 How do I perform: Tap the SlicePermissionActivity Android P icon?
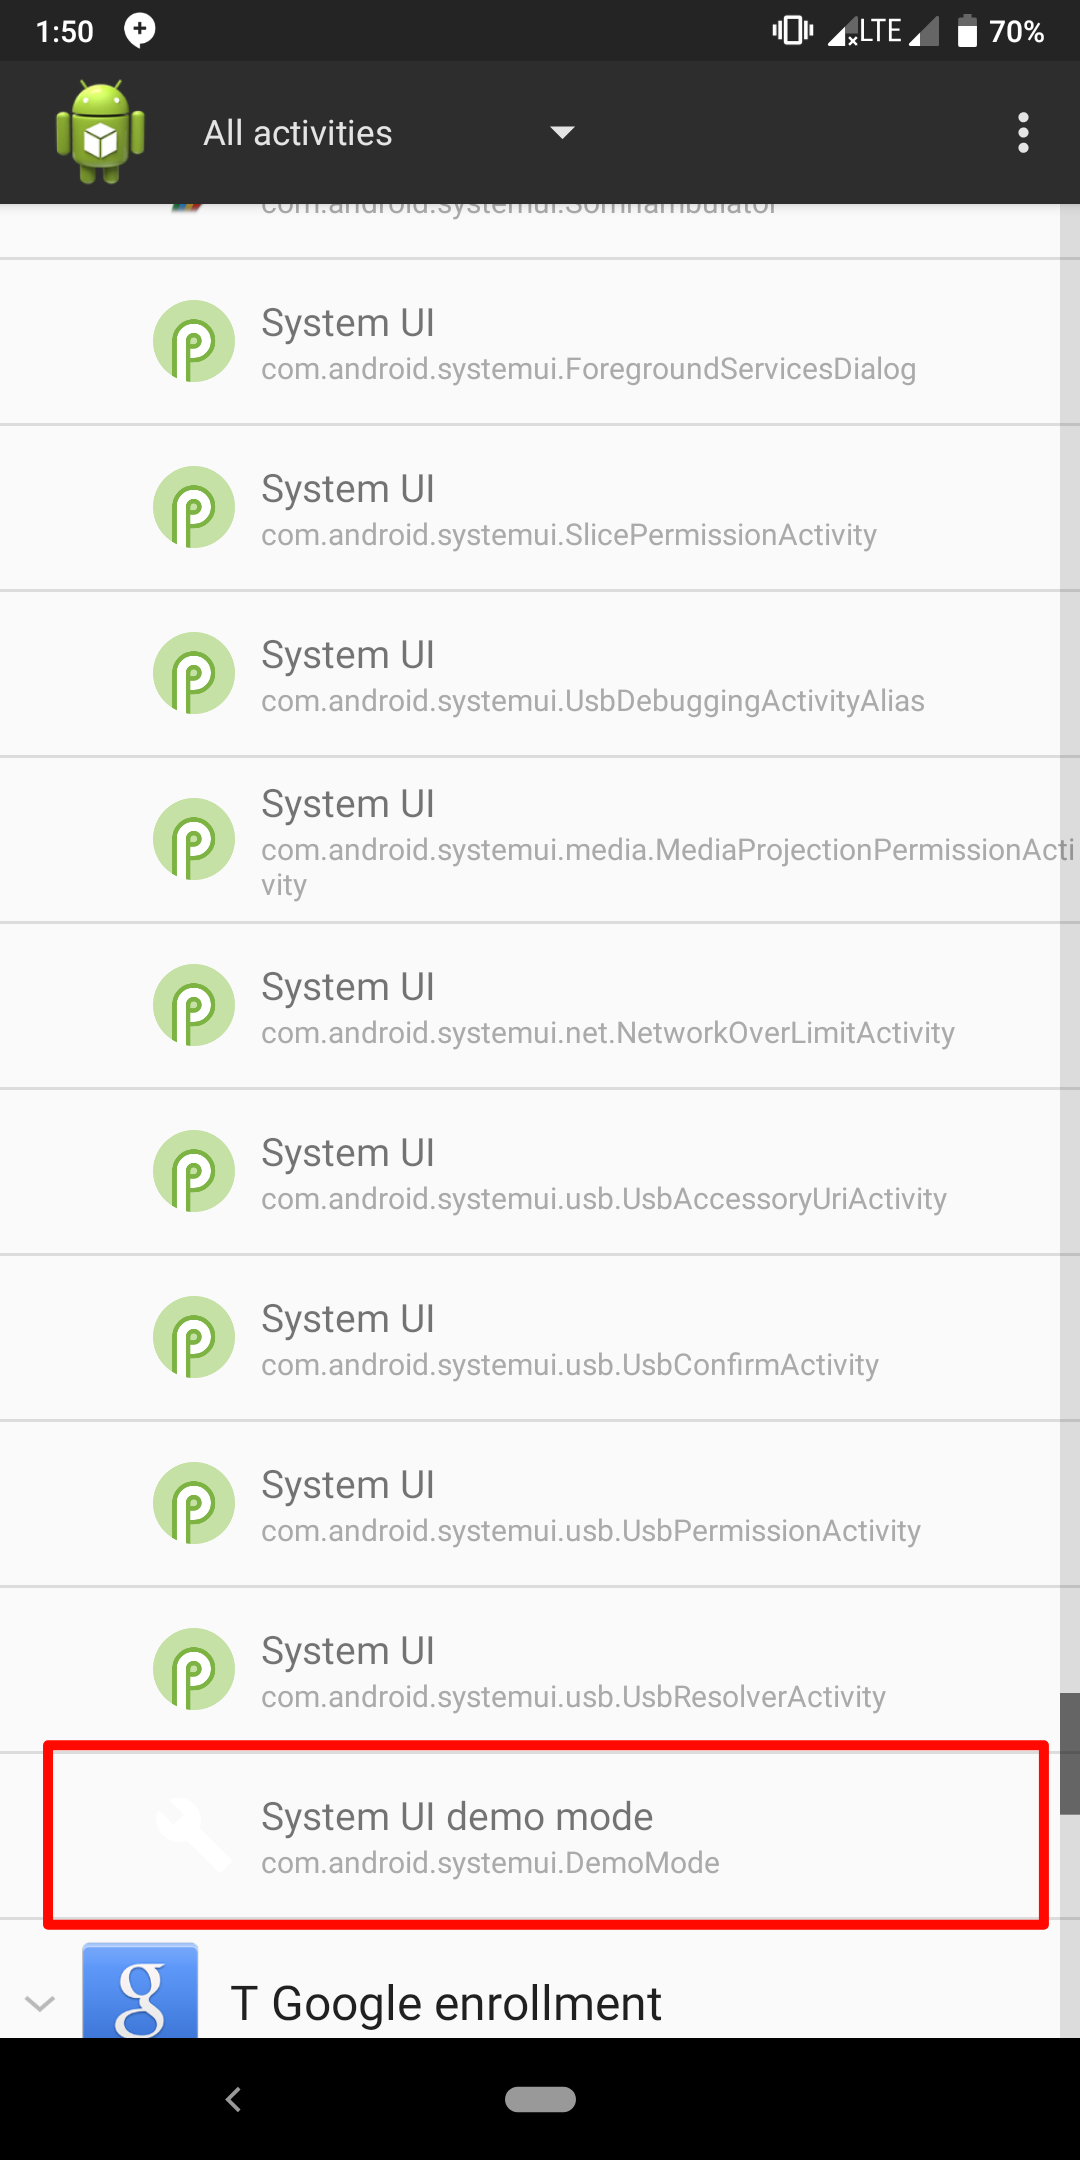(x=193, y=508)
